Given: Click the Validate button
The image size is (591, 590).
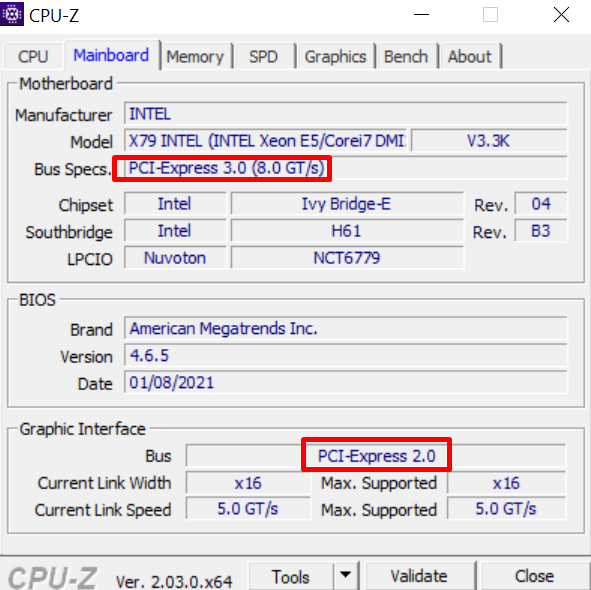Looking at the screenshot, I should [419, 576].
